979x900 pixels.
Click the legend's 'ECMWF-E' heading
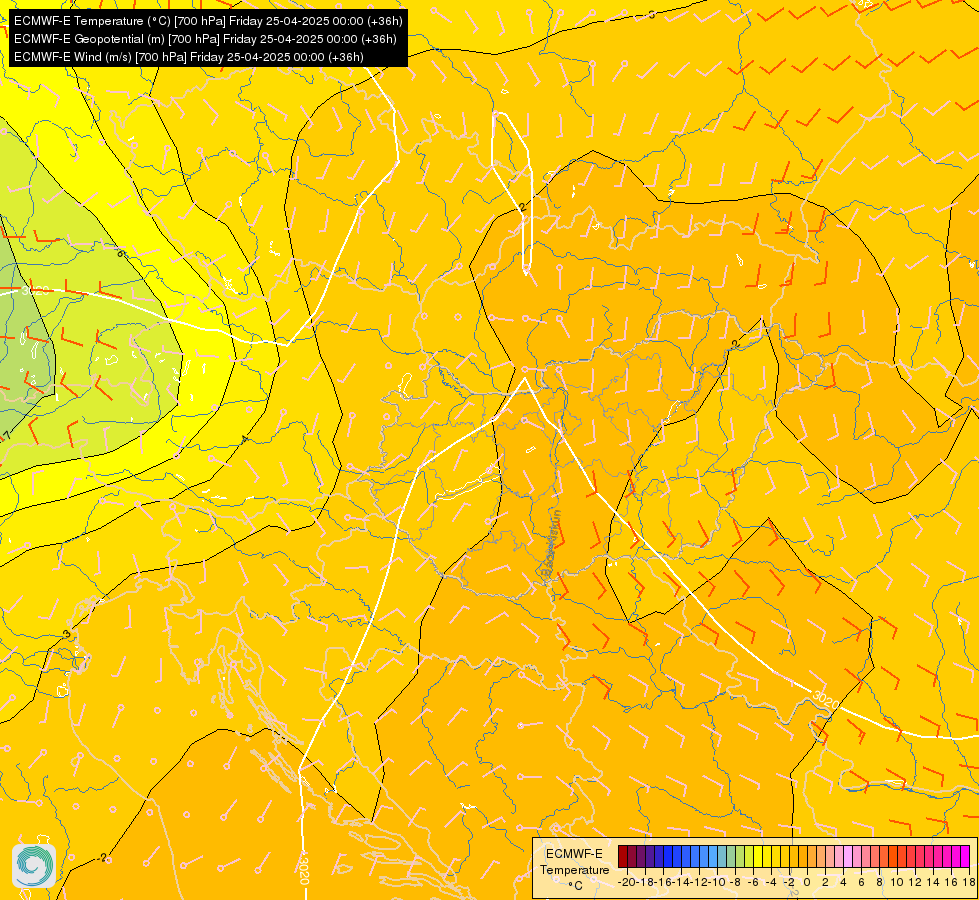(x=574, y=854)
